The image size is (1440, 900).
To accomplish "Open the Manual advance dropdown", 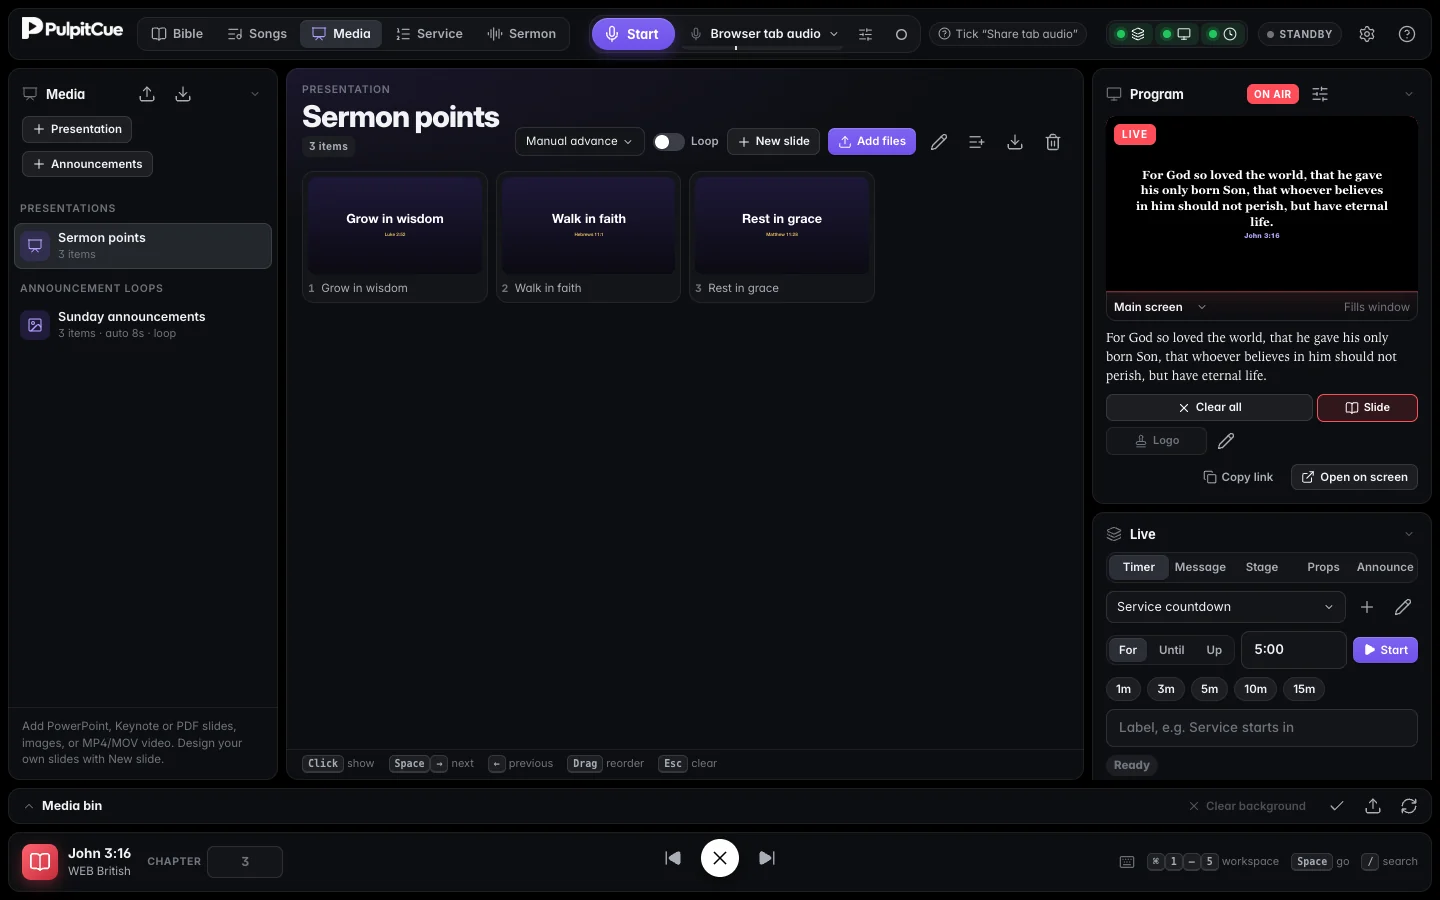I will pos(580,142).
